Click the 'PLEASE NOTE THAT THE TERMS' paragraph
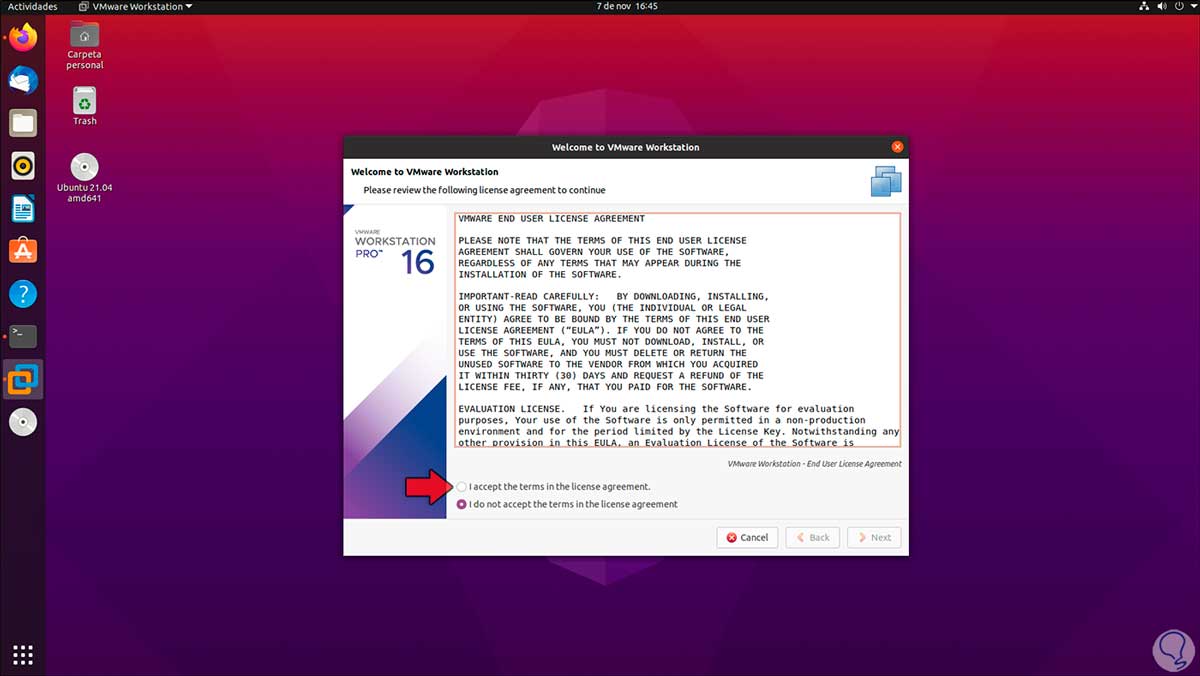 point(602,257)
